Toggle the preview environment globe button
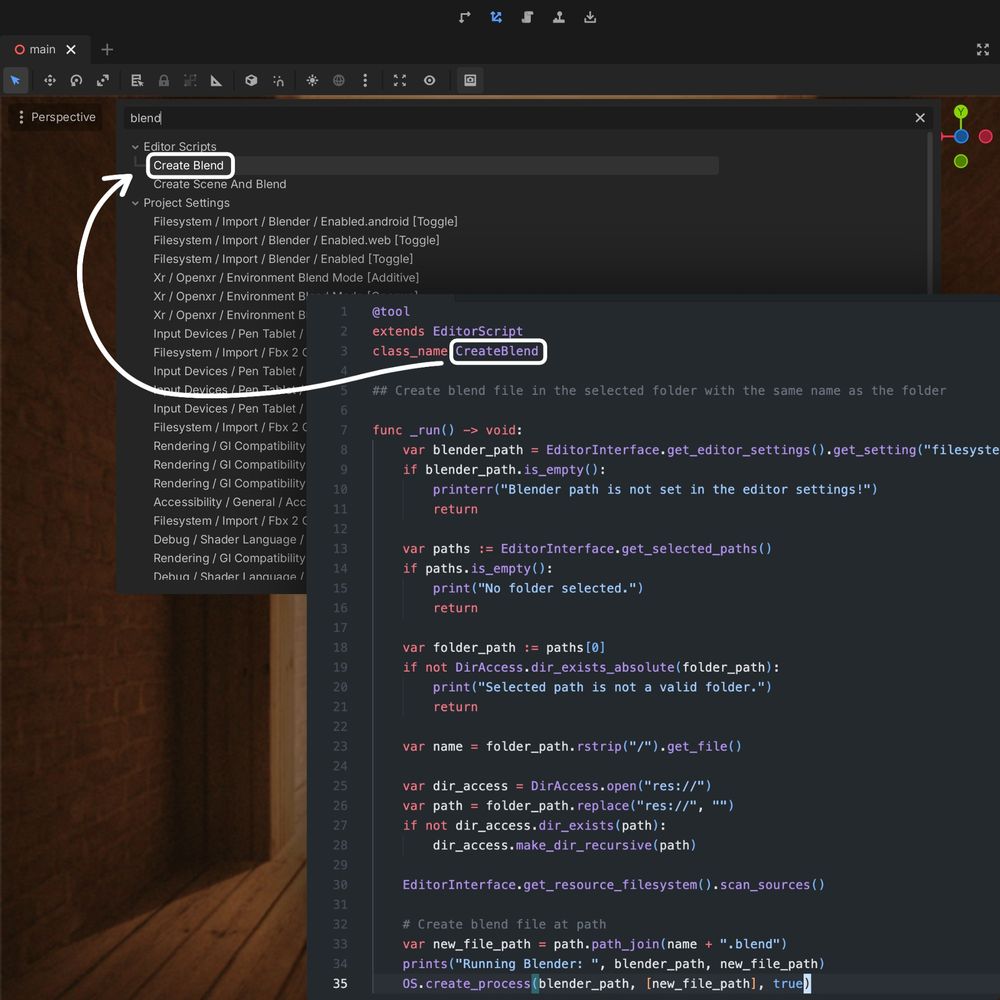The height and width of the screenshot is (1000, 1000). click(339, 80)
